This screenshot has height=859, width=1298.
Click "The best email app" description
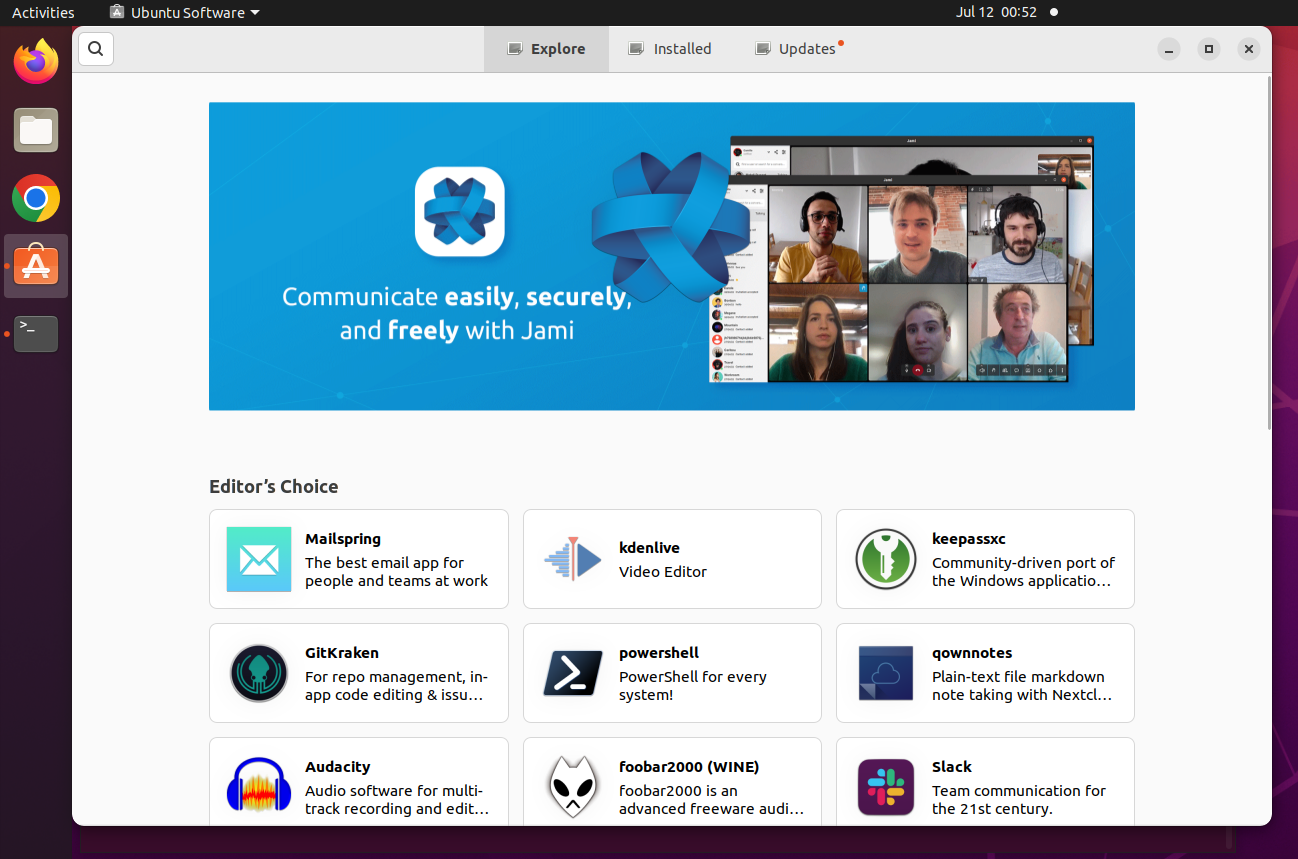pos(397,572)
